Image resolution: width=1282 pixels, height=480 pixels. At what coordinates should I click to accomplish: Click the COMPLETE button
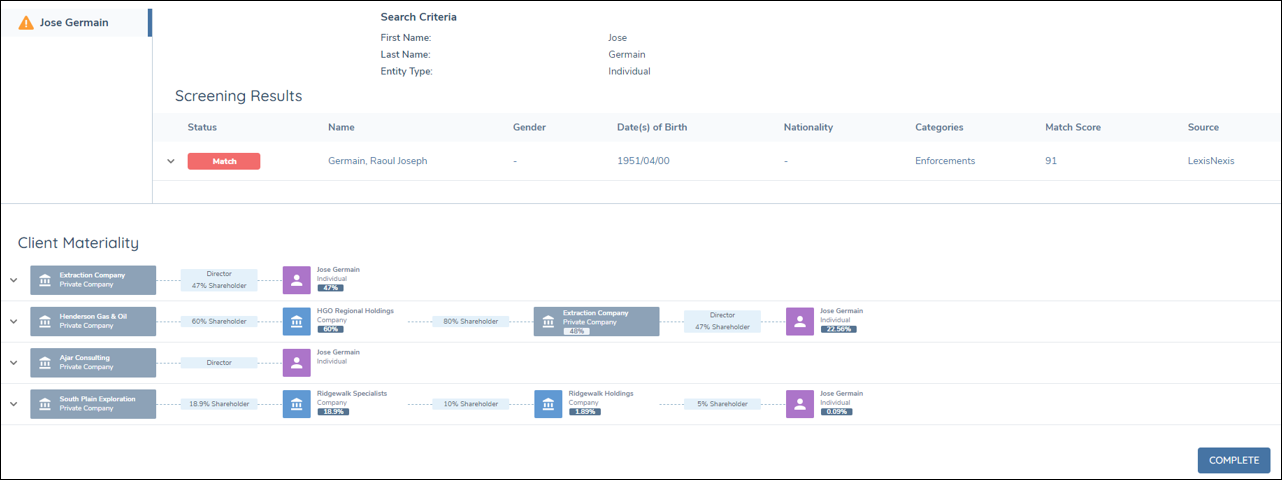(1234, 460)
